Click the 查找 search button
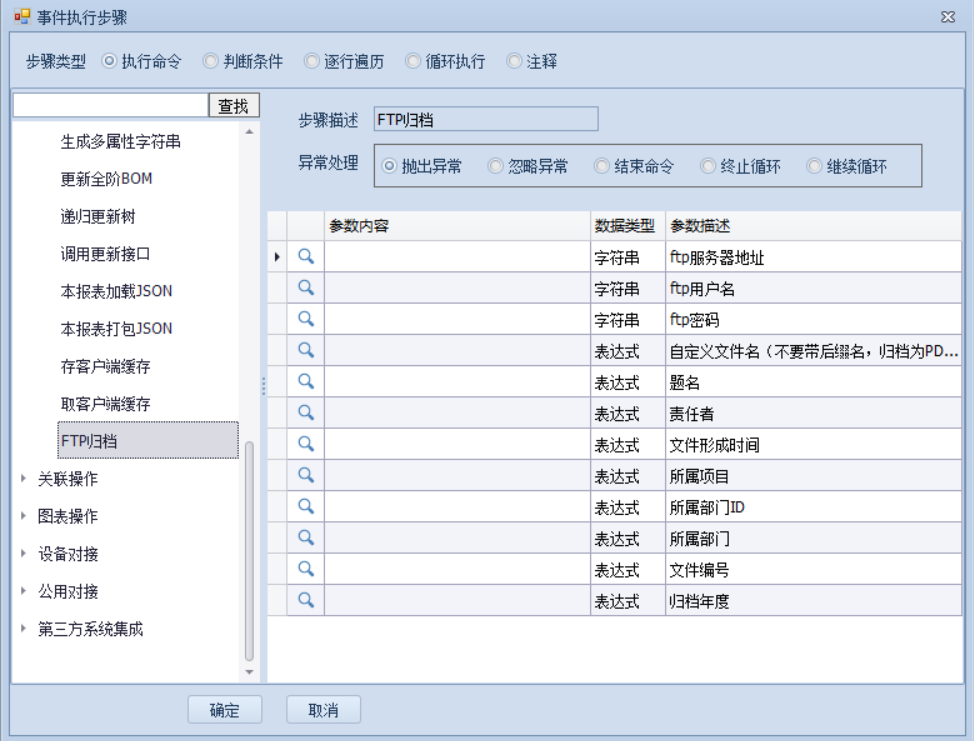Screen dimensions: 974x741 pyautogui.click(x=234, y=106)
